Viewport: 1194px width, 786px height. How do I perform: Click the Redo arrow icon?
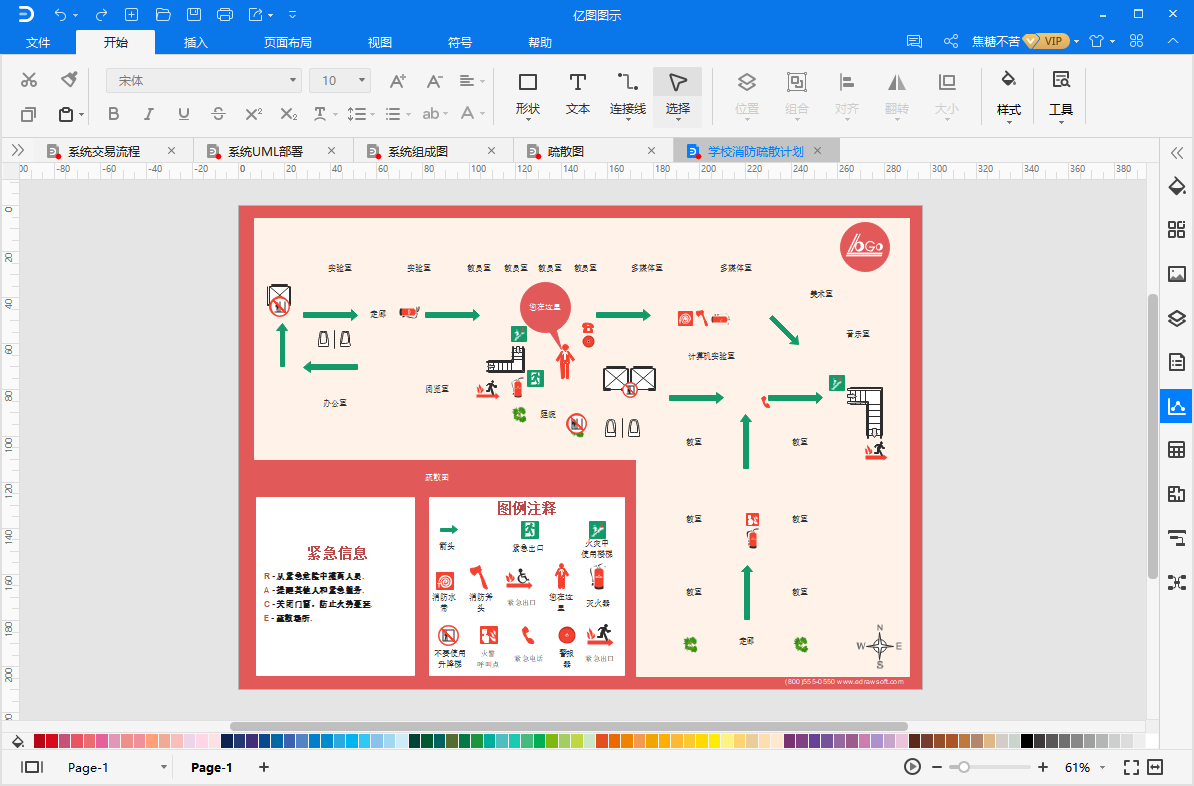101,14
